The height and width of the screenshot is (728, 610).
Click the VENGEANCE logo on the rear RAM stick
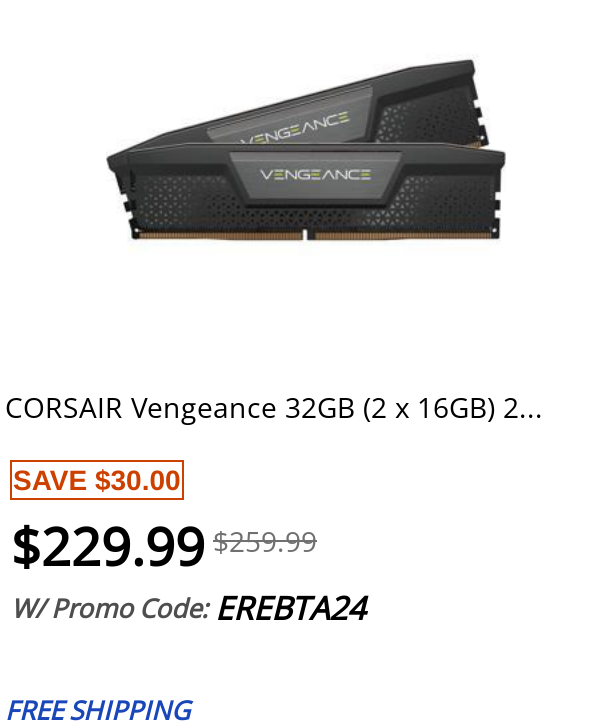coord(297,128)
